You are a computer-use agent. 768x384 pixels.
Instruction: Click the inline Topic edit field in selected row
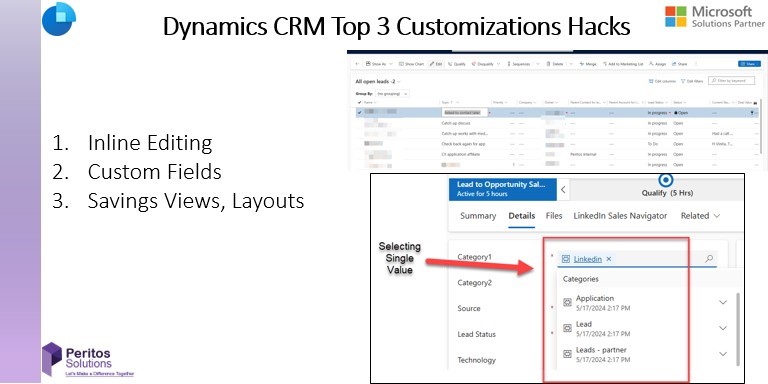pyautogui.click(x=464, y=112)
